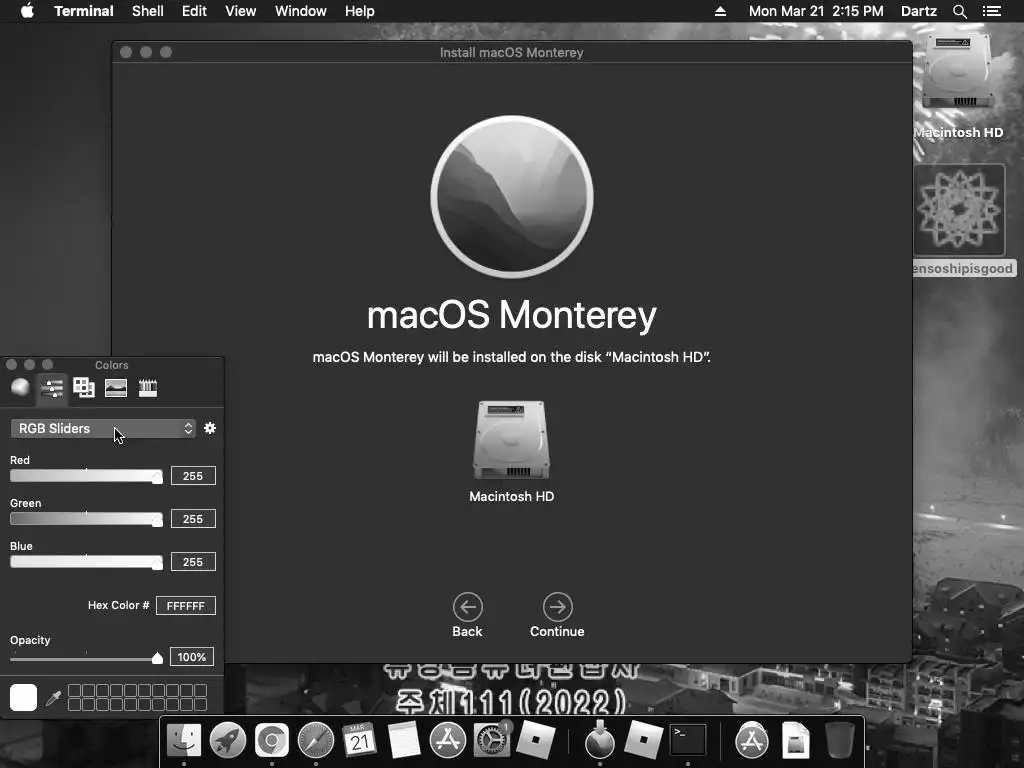1024x768 pixels.
Task: Adjust the Opacity slider
Action: tap(86, 658)
